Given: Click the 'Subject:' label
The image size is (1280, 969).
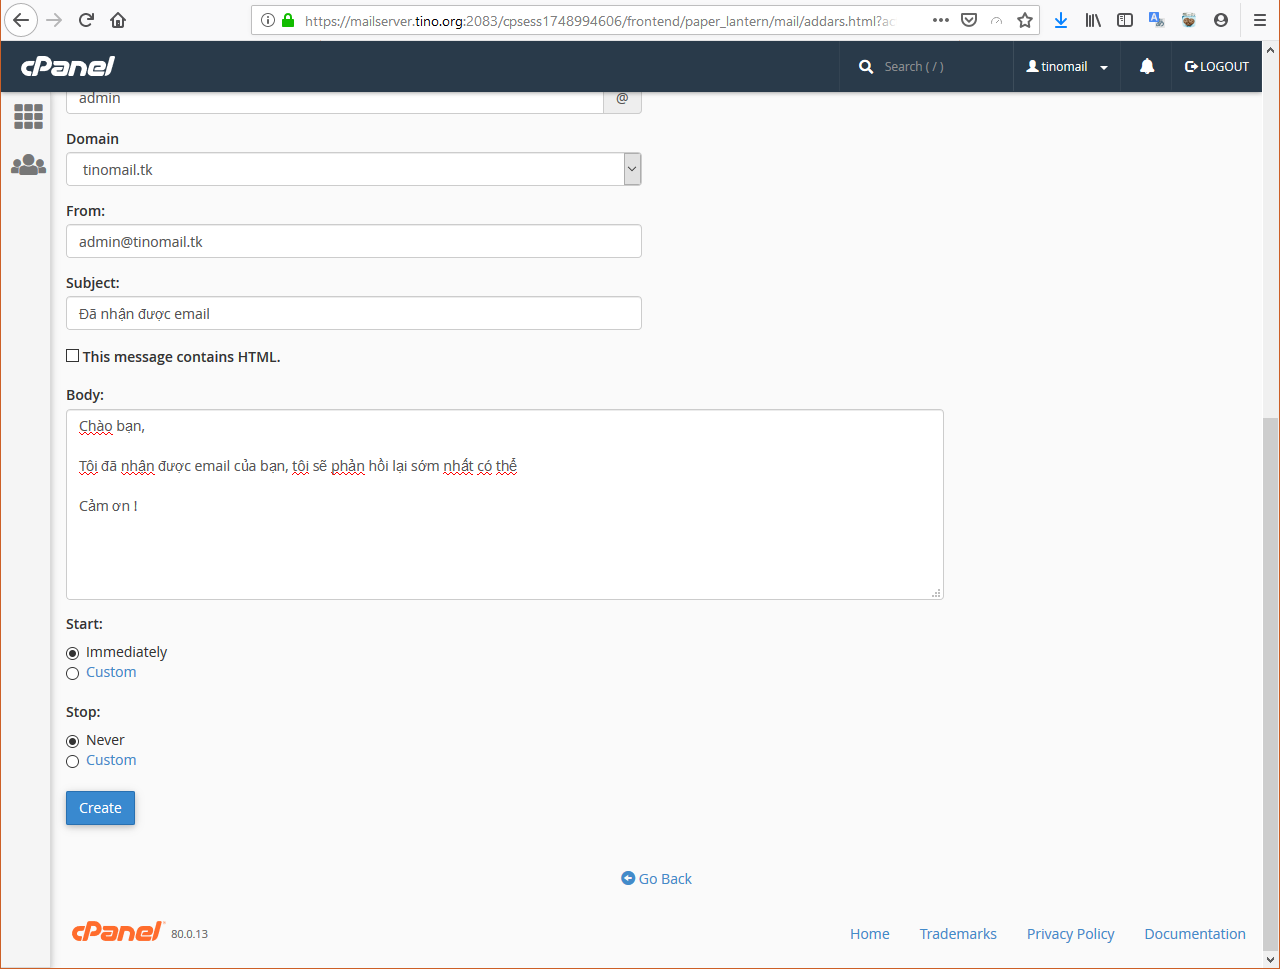Looking at the screenshot, I should click(93, 283).
